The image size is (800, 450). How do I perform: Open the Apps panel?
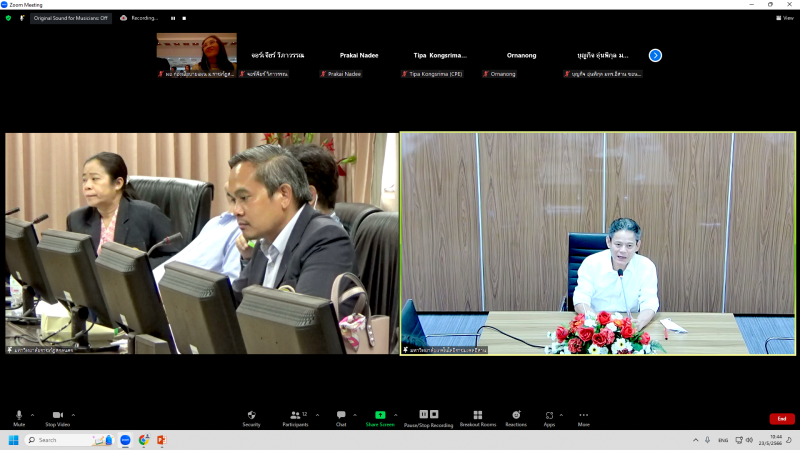pos(549,416)
